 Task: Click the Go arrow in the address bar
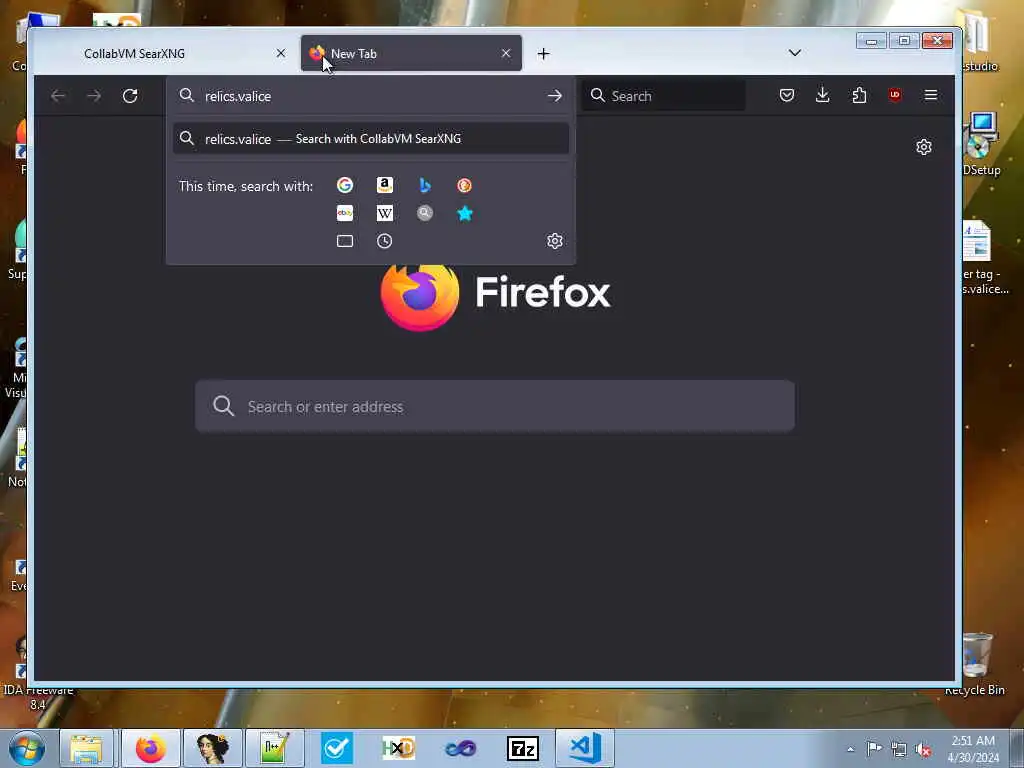pos(554,96)
